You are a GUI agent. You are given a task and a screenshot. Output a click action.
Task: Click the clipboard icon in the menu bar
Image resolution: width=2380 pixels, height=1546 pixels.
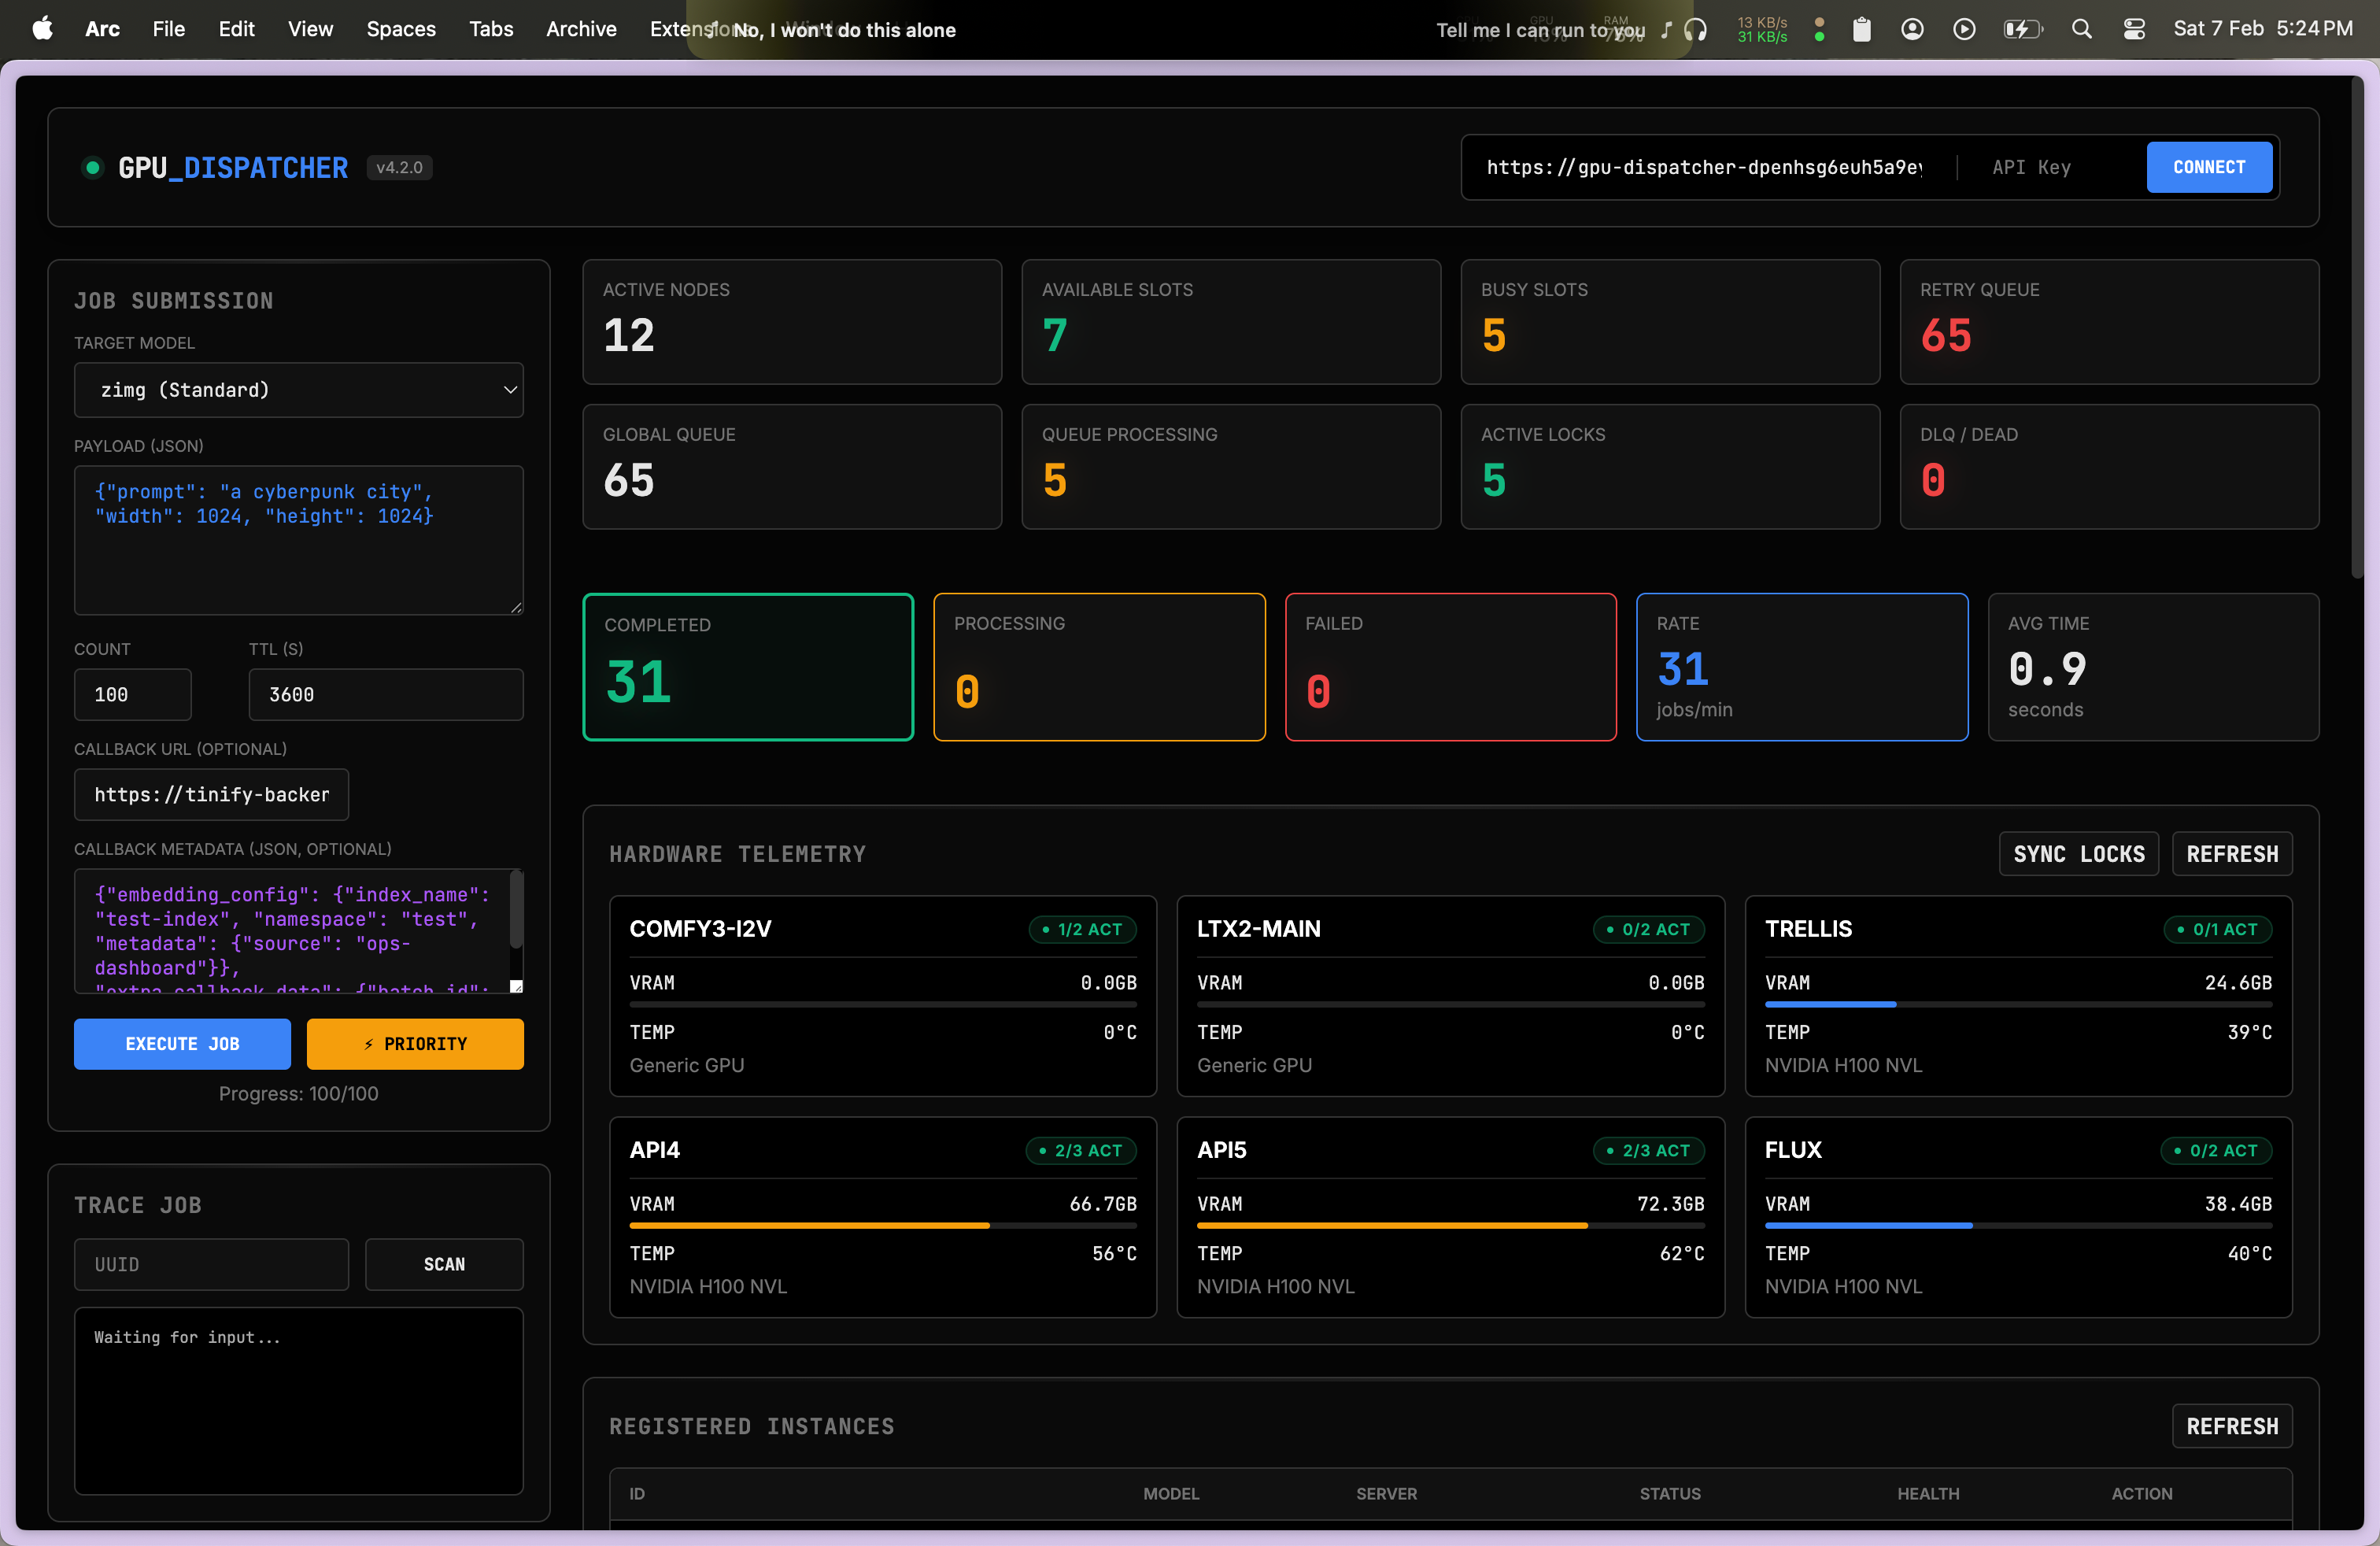tap(1861, 29)
